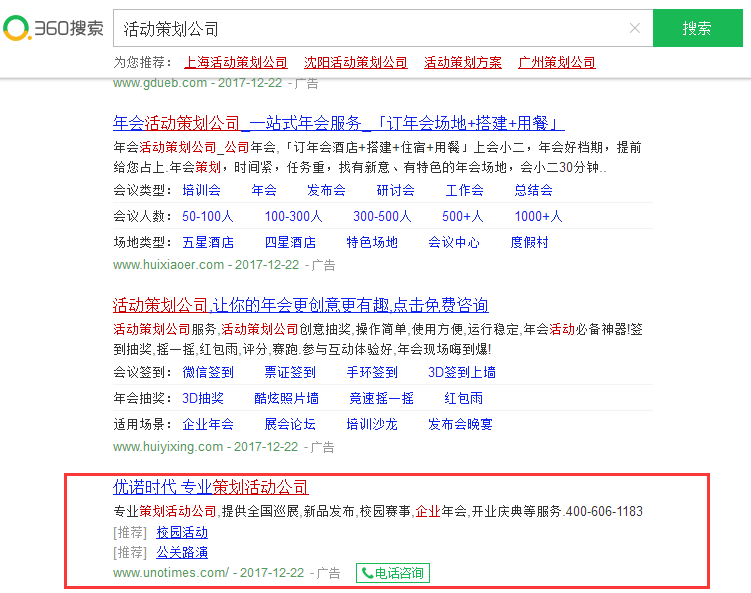Viewport: 751px width, 593px height.
Task: Open 红包雨 link
Action: [x=464, y=398]
